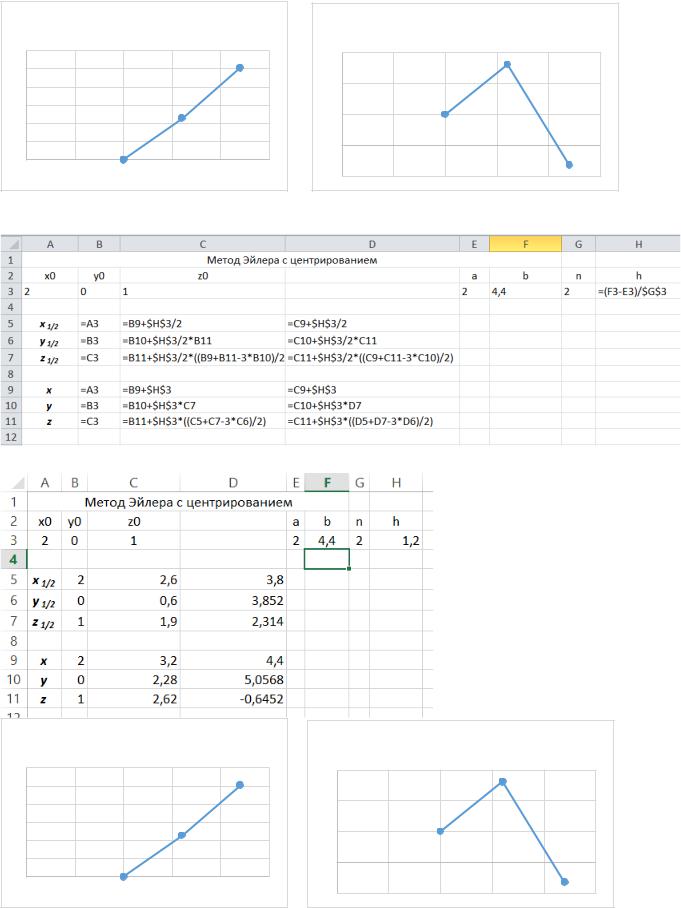Click title 'Метод Эйлера с центрированием' in results sheet
Image resolution: width=681 pixels, height=908 pixels.
(x=188, y=502)
